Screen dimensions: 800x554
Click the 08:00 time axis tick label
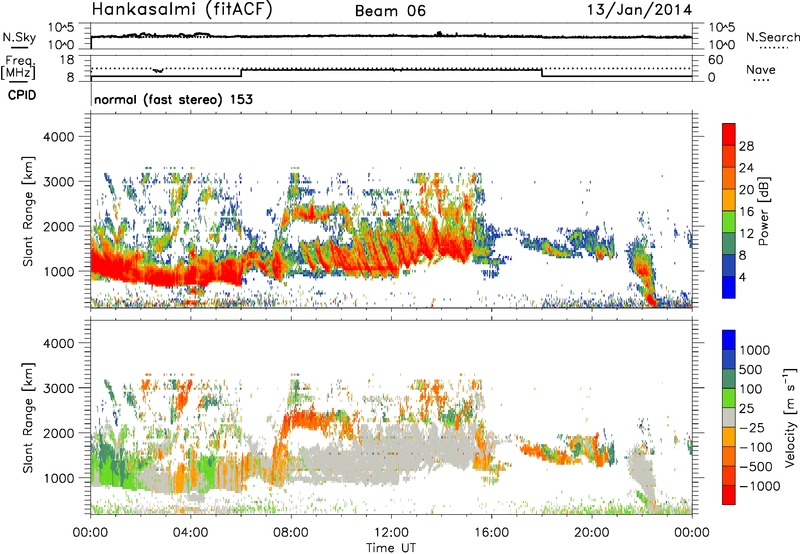(x=291, y=533)
